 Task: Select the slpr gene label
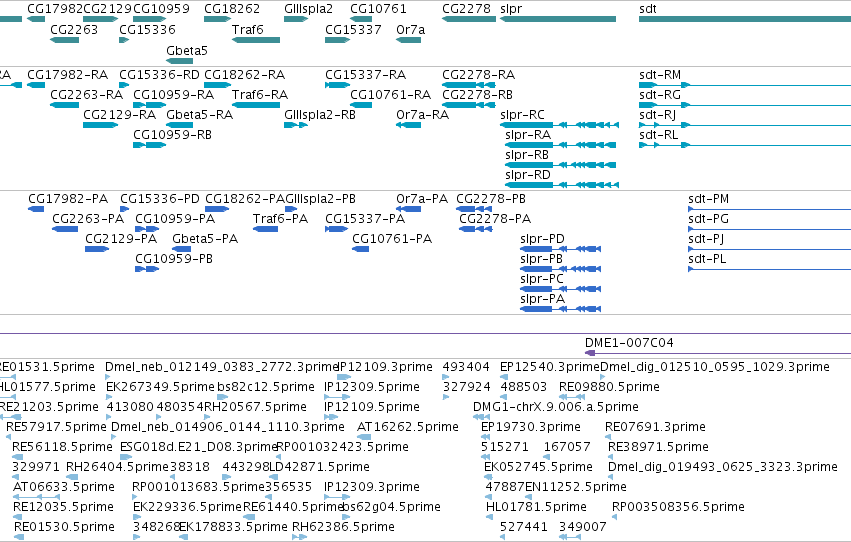click(511, 9)
